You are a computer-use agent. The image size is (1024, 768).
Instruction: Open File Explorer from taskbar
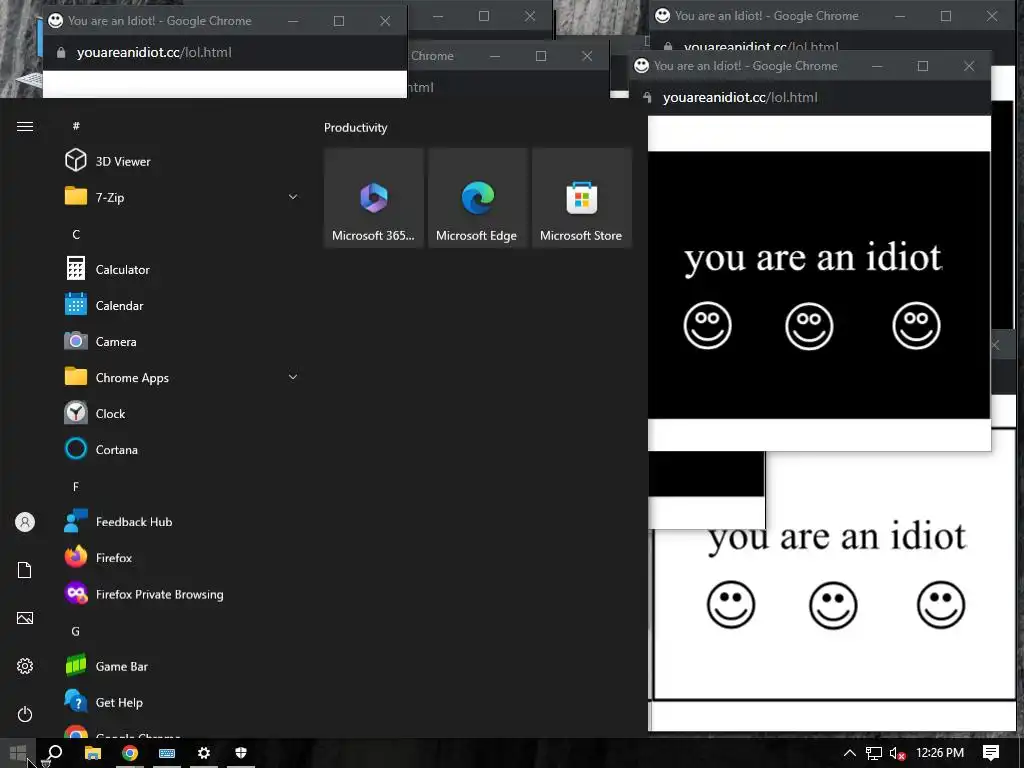(93, 753)
